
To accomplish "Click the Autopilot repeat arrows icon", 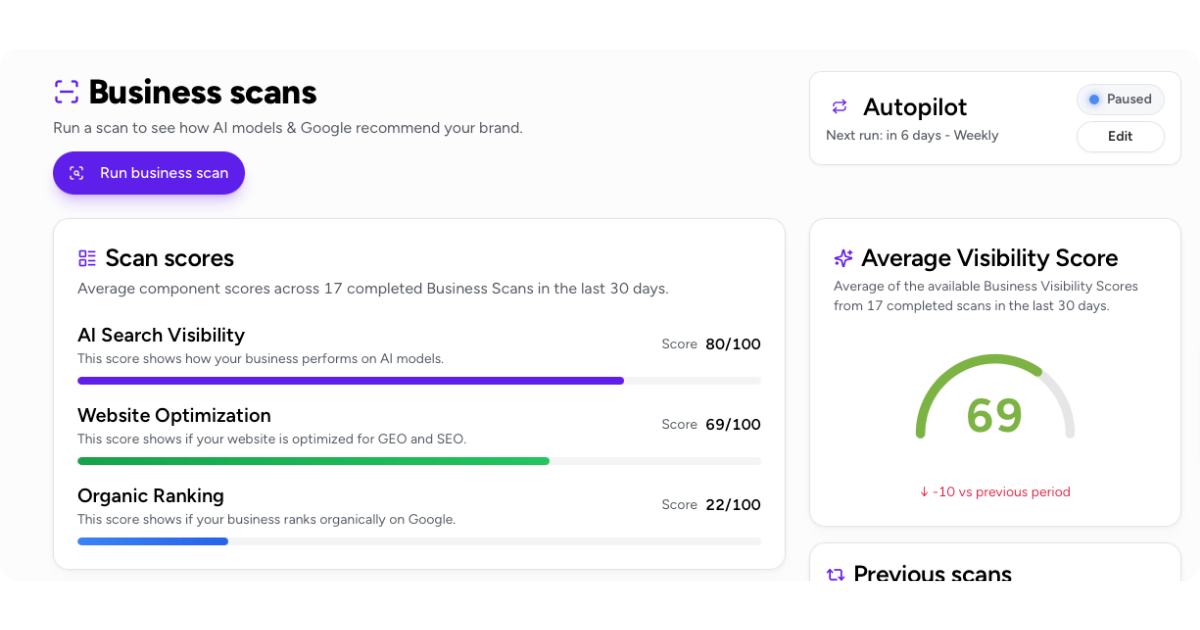I will click(x=840, y=107).
